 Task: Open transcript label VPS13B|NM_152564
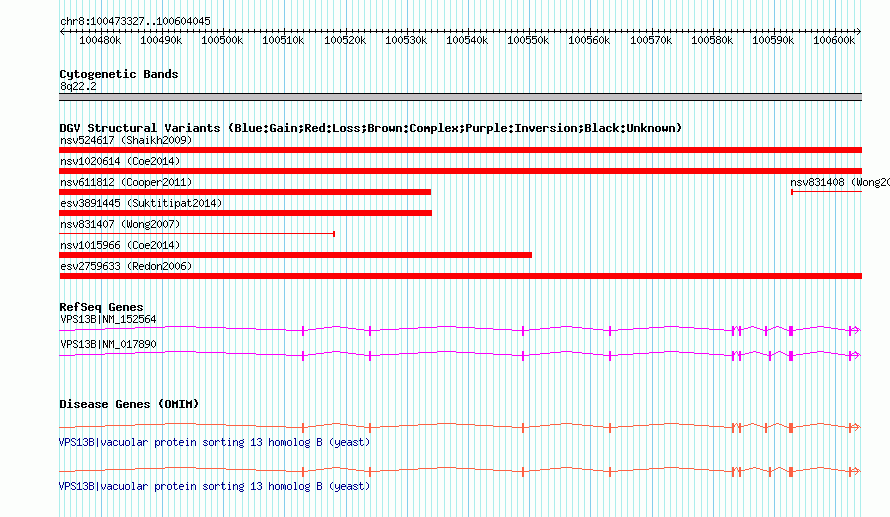coord(108,320)
